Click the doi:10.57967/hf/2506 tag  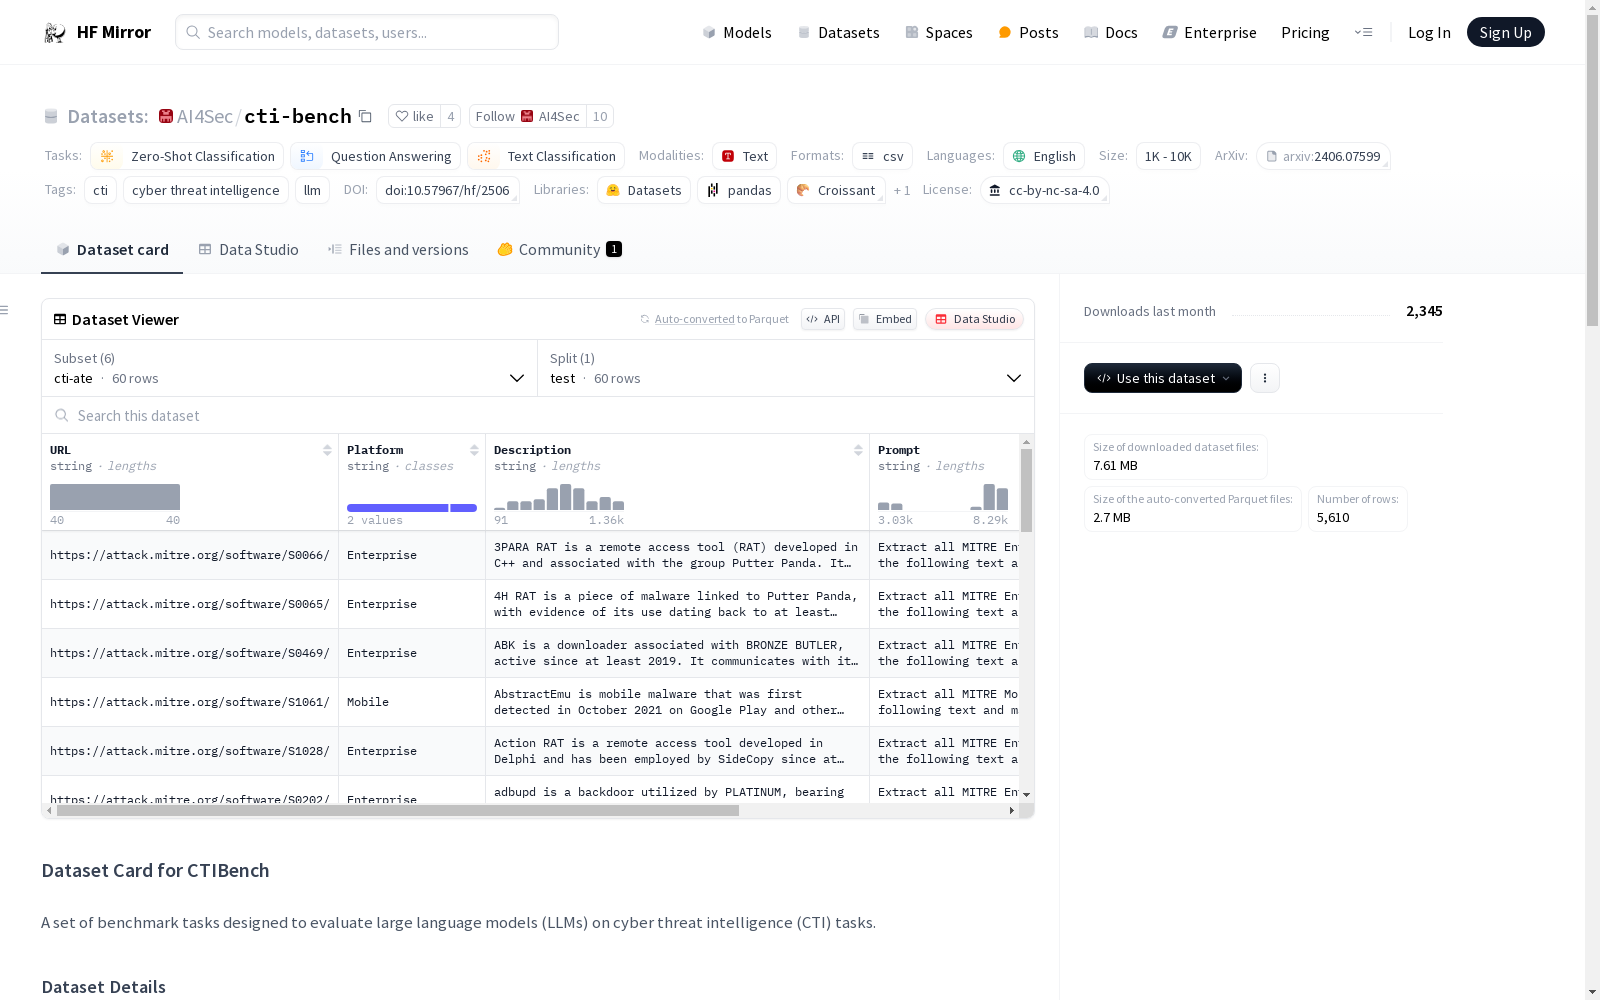coord(447,190)
